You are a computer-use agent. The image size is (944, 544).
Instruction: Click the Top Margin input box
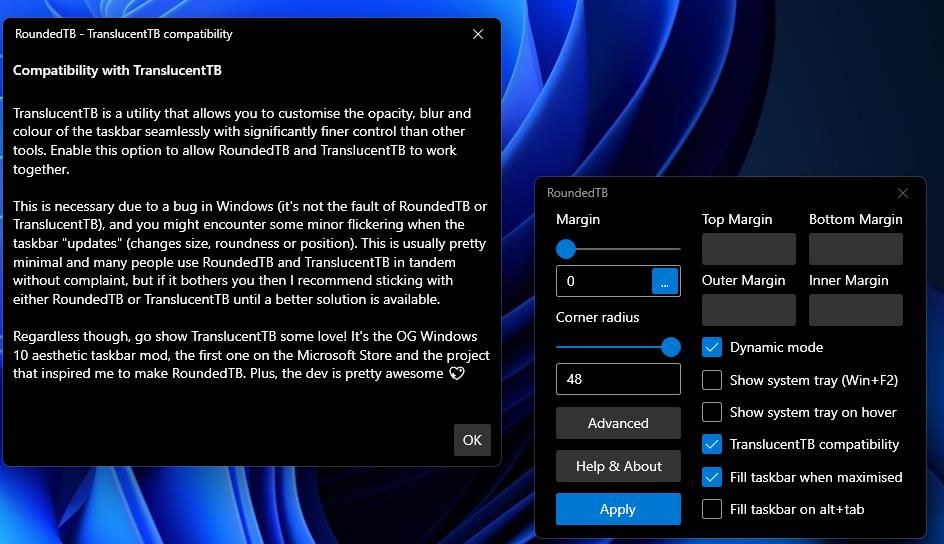(748, 249)
